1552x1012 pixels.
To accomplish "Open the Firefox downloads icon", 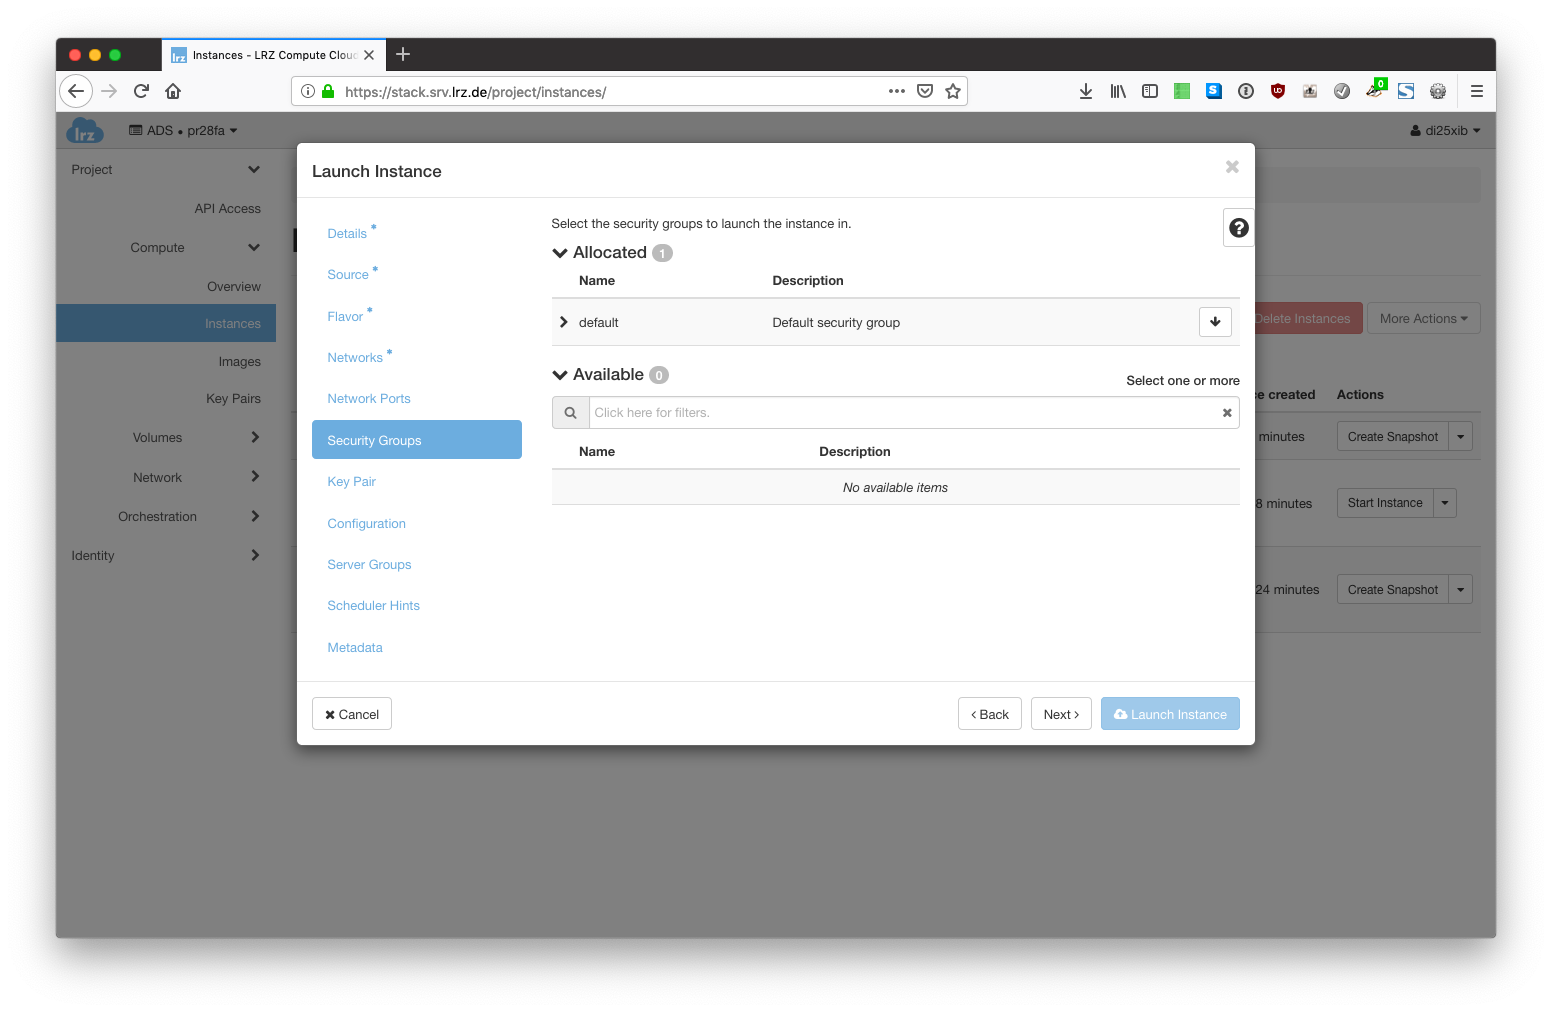I will pos(1086,91).
